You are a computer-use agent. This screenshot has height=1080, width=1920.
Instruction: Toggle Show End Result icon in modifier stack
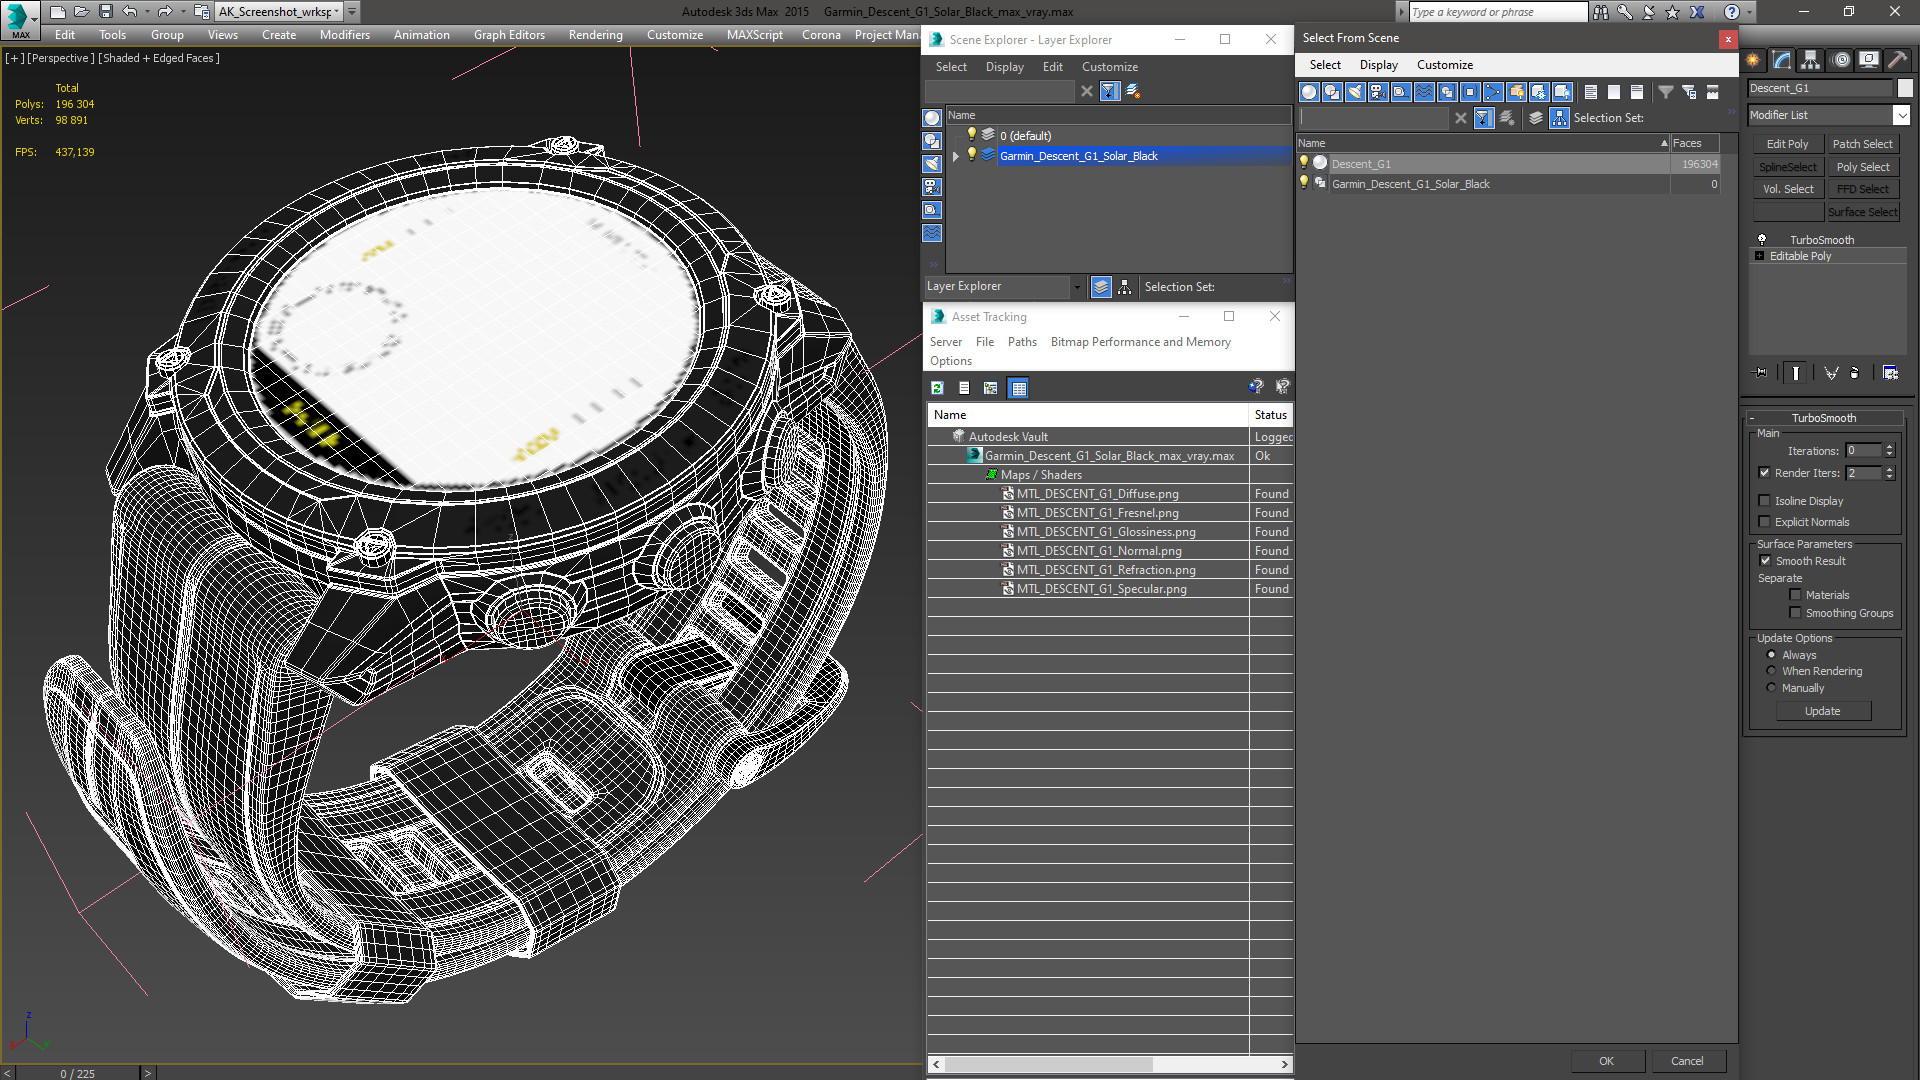[1796, 373]
